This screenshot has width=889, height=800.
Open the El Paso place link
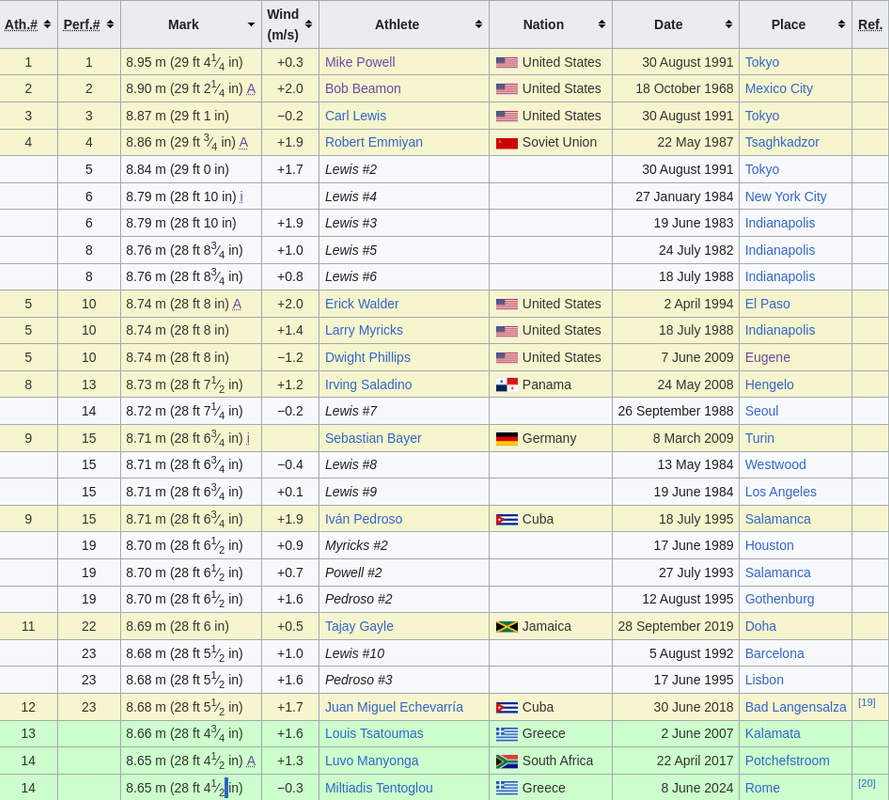coord(767,304)
